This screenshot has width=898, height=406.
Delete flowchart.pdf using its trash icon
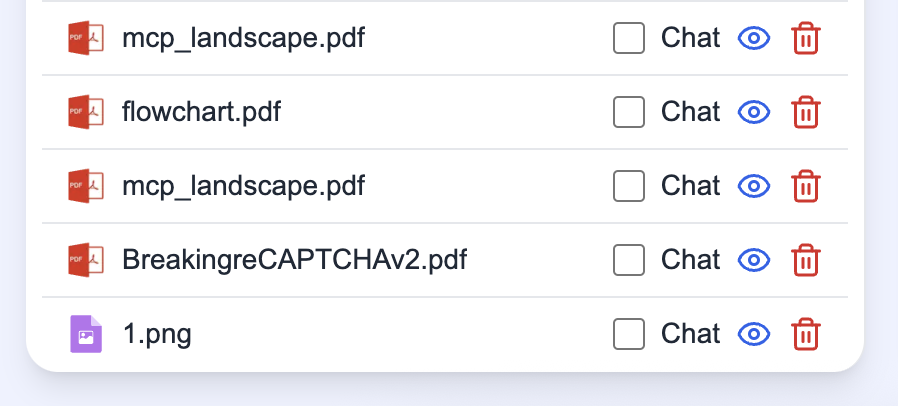tap(806, 112)
